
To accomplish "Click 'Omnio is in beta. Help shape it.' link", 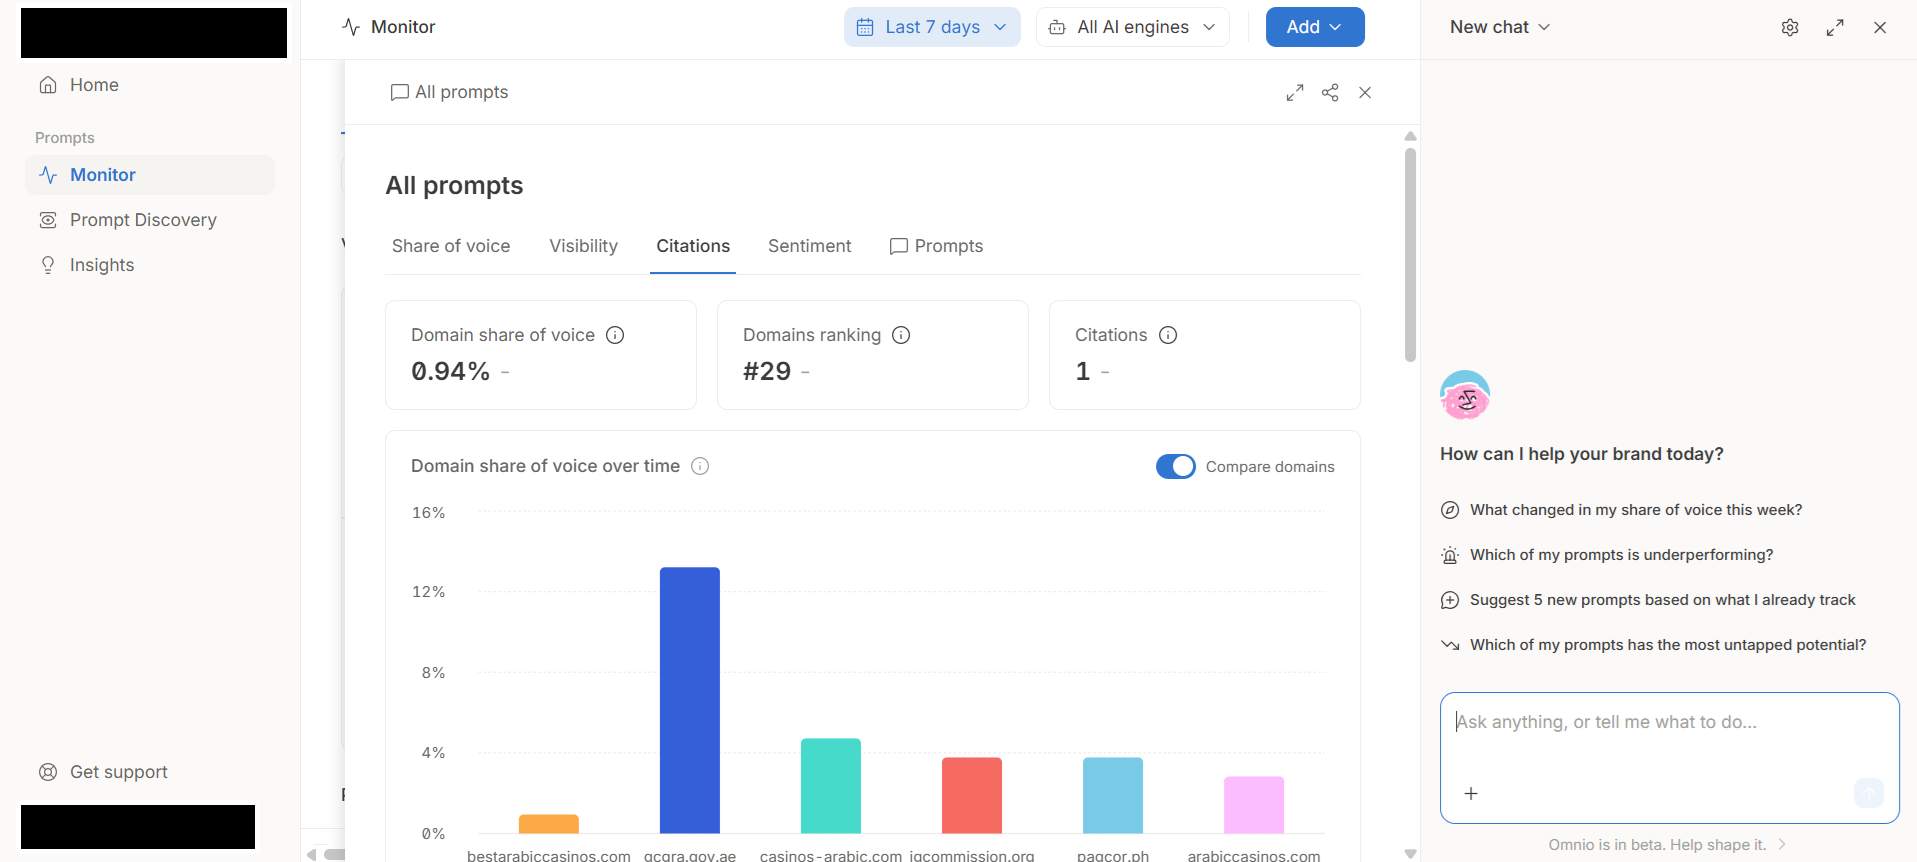I will [1667, 845].
